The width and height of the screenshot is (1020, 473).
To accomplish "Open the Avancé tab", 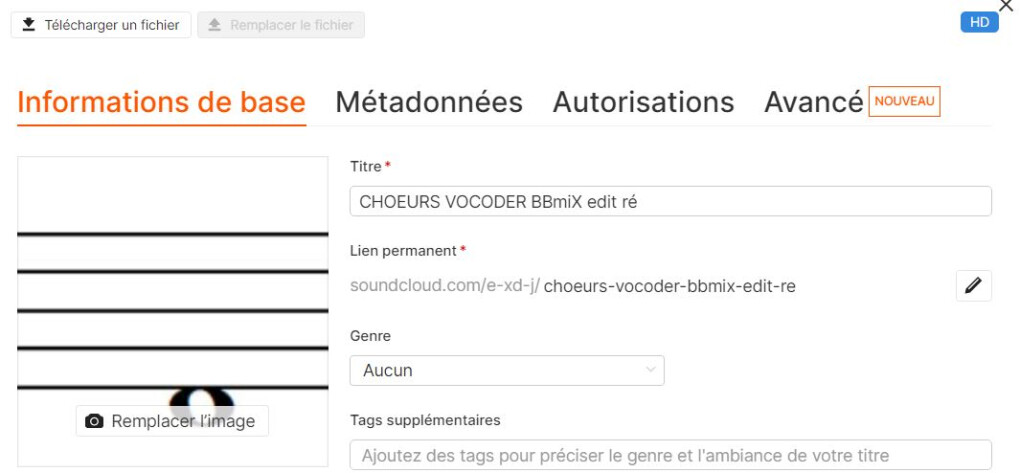I will [813, 102].
